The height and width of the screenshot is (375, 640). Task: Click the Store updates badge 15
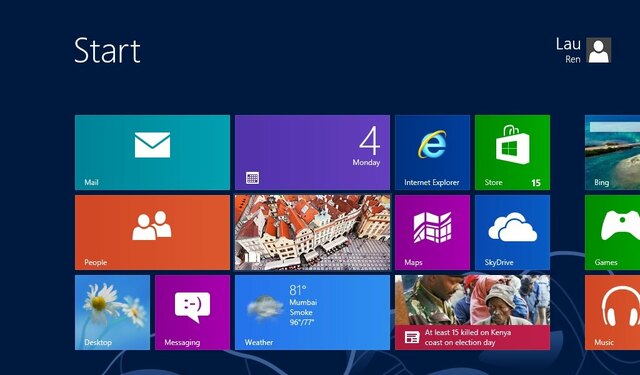point(536,183)
